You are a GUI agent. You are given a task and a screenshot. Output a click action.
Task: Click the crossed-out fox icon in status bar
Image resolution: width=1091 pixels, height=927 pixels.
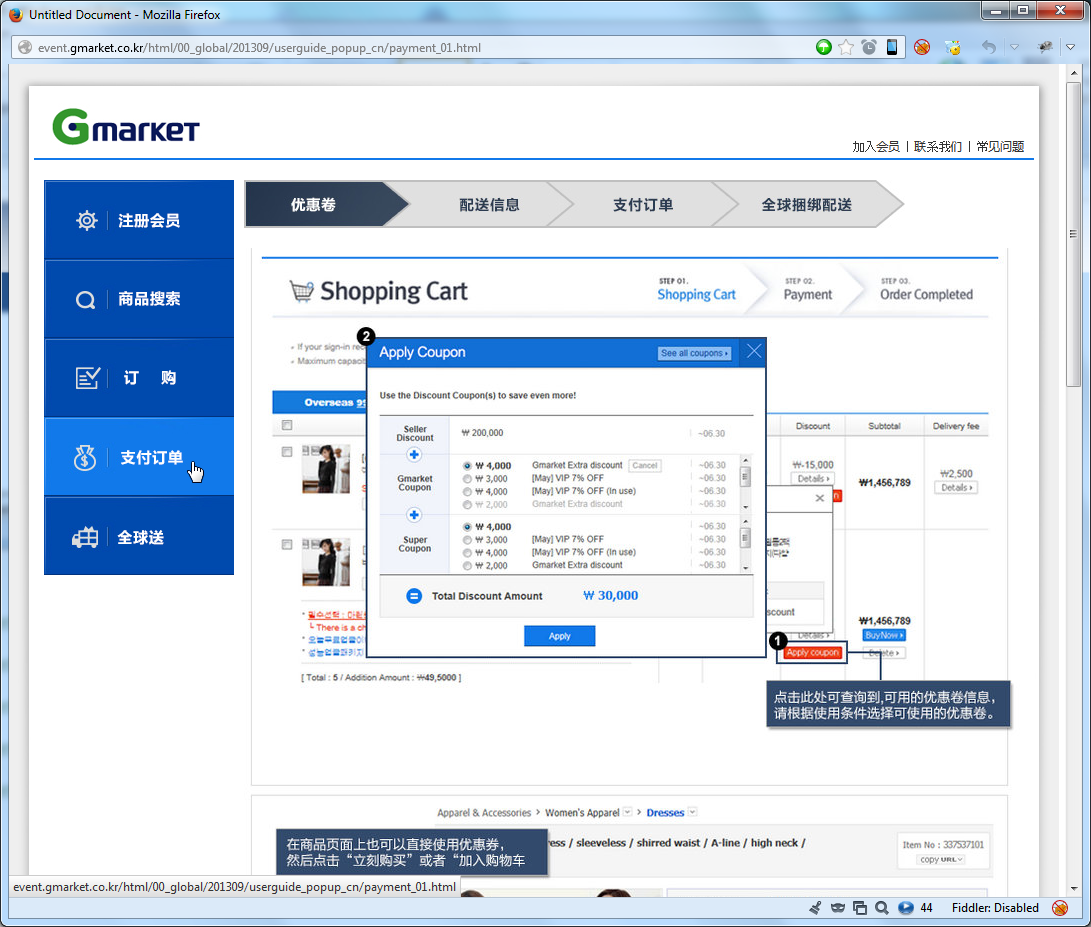[x=1060, y=908]
